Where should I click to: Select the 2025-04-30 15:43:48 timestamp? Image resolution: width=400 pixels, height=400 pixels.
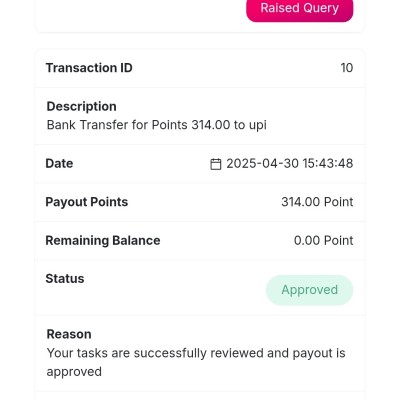[290, 163]
